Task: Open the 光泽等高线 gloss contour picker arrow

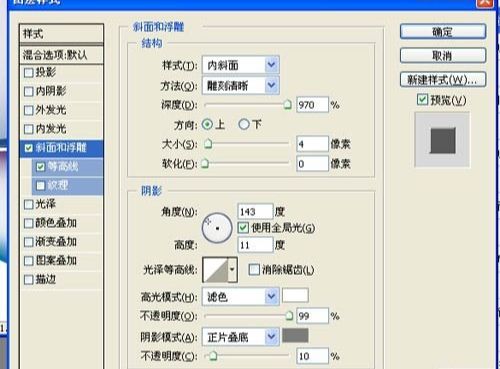Action: [232, 269]
